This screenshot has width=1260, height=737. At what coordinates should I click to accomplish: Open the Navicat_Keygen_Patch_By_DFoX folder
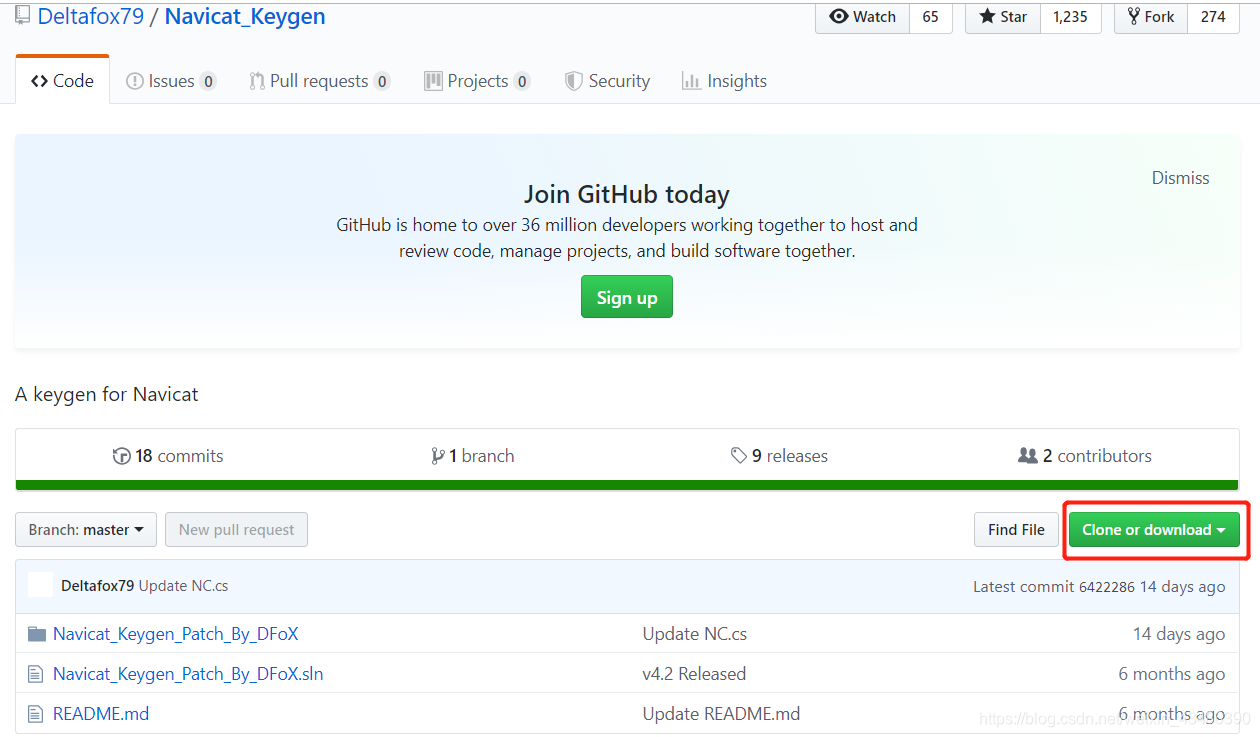(x=176, y=634)
